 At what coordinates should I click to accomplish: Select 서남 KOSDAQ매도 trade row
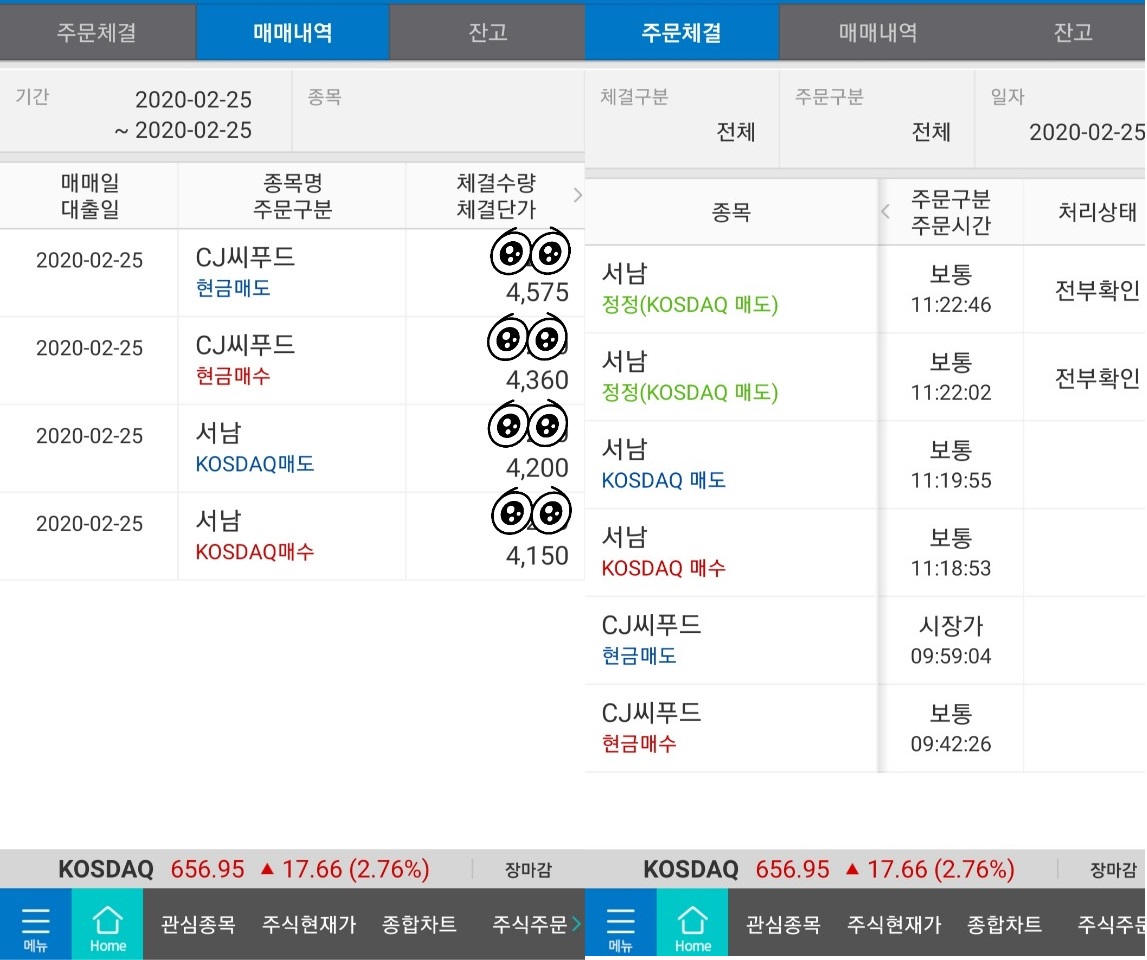click(x=293, y=449)
